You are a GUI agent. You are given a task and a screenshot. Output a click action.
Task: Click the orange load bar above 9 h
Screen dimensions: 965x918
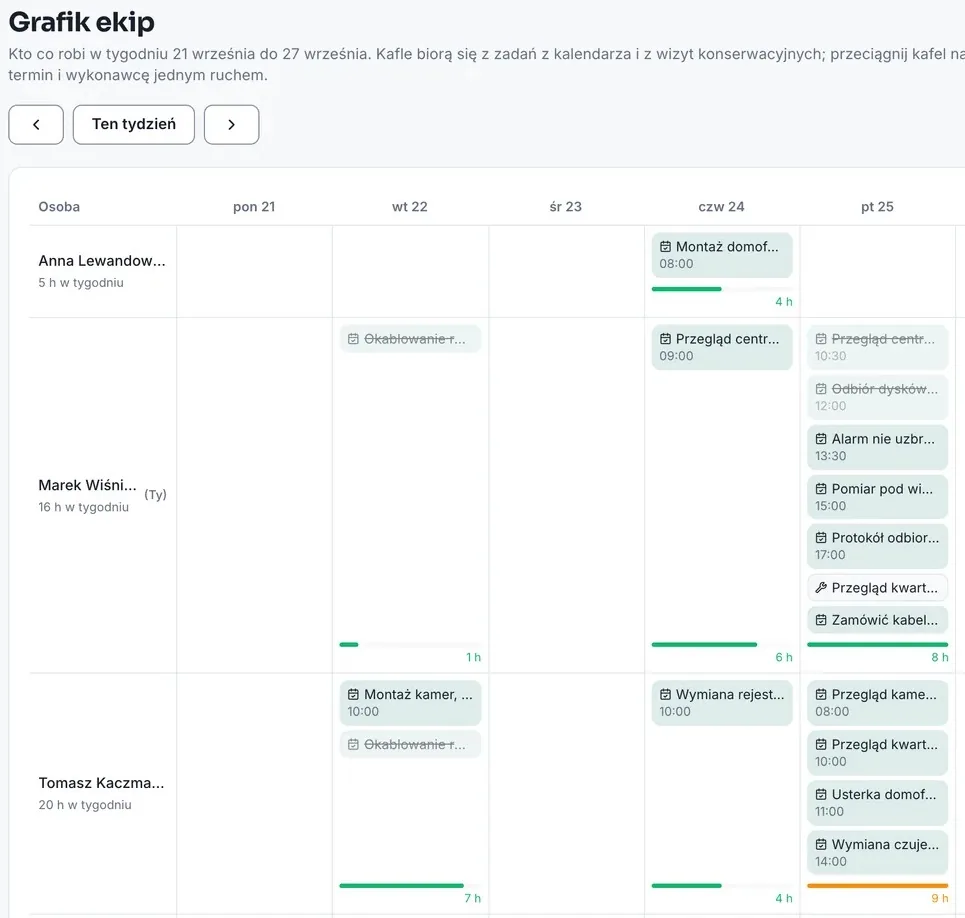pos(878,886)
